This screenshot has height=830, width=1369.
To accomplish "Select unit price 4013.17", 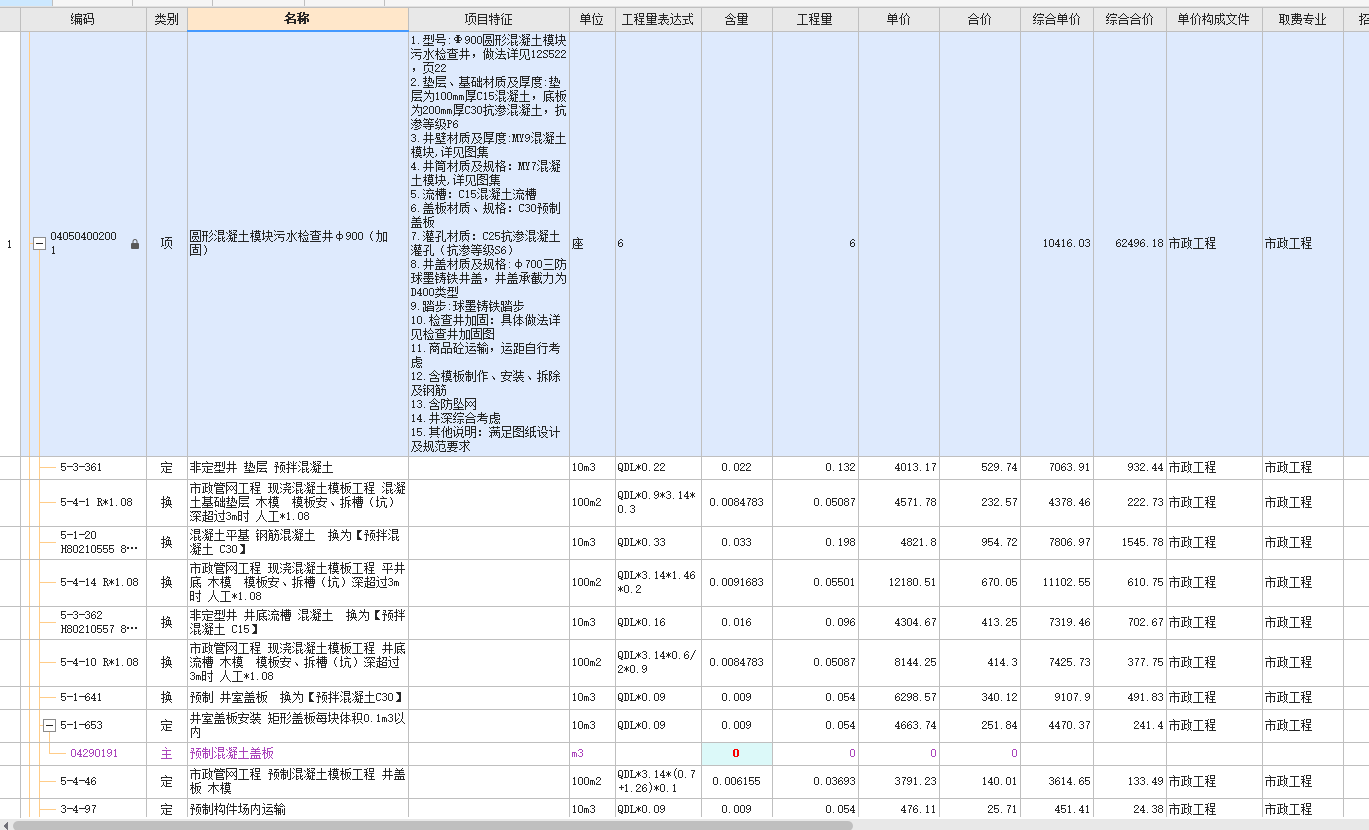I will pos(899,467).
